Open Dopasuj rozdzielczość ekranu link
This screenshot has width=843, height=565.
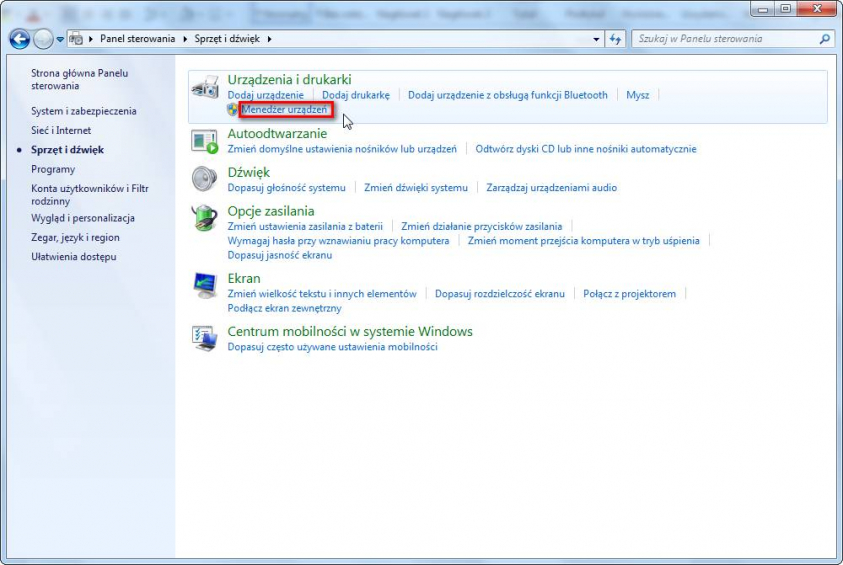coord(499,294)
